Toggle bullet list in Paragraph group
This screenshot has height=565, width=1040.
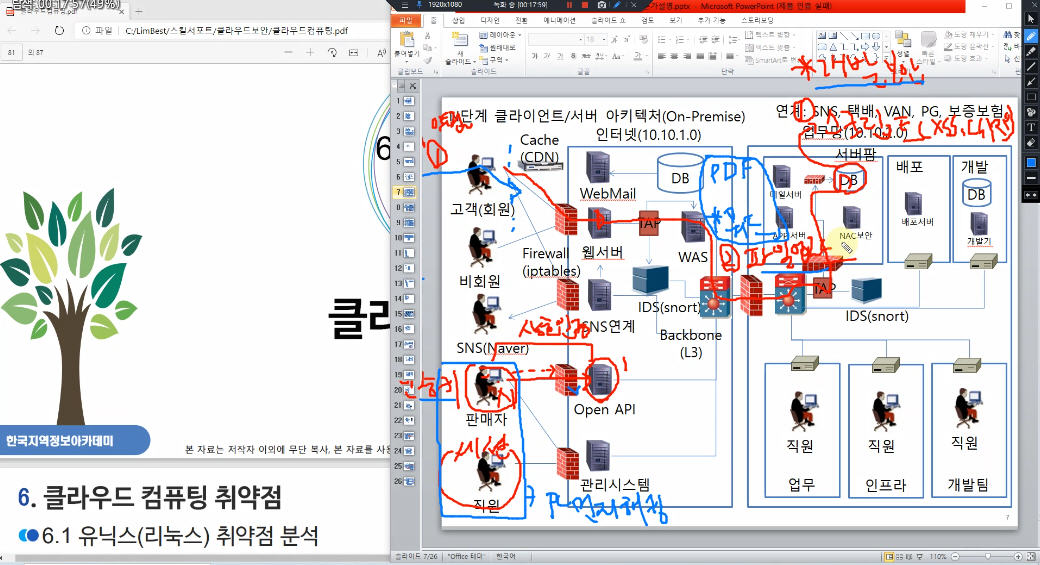point(663,39)
